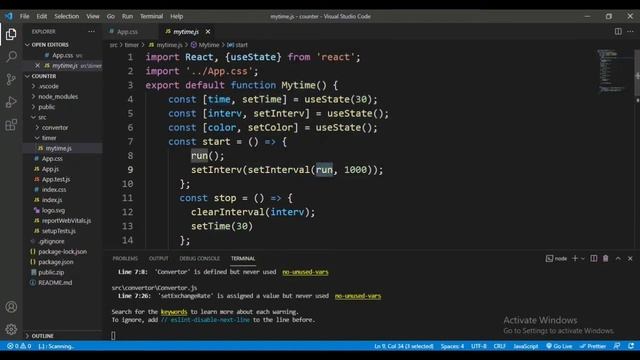Close the terminal panel
The image size is (640, 360).
pyautogui.click(x=630, y=258)
